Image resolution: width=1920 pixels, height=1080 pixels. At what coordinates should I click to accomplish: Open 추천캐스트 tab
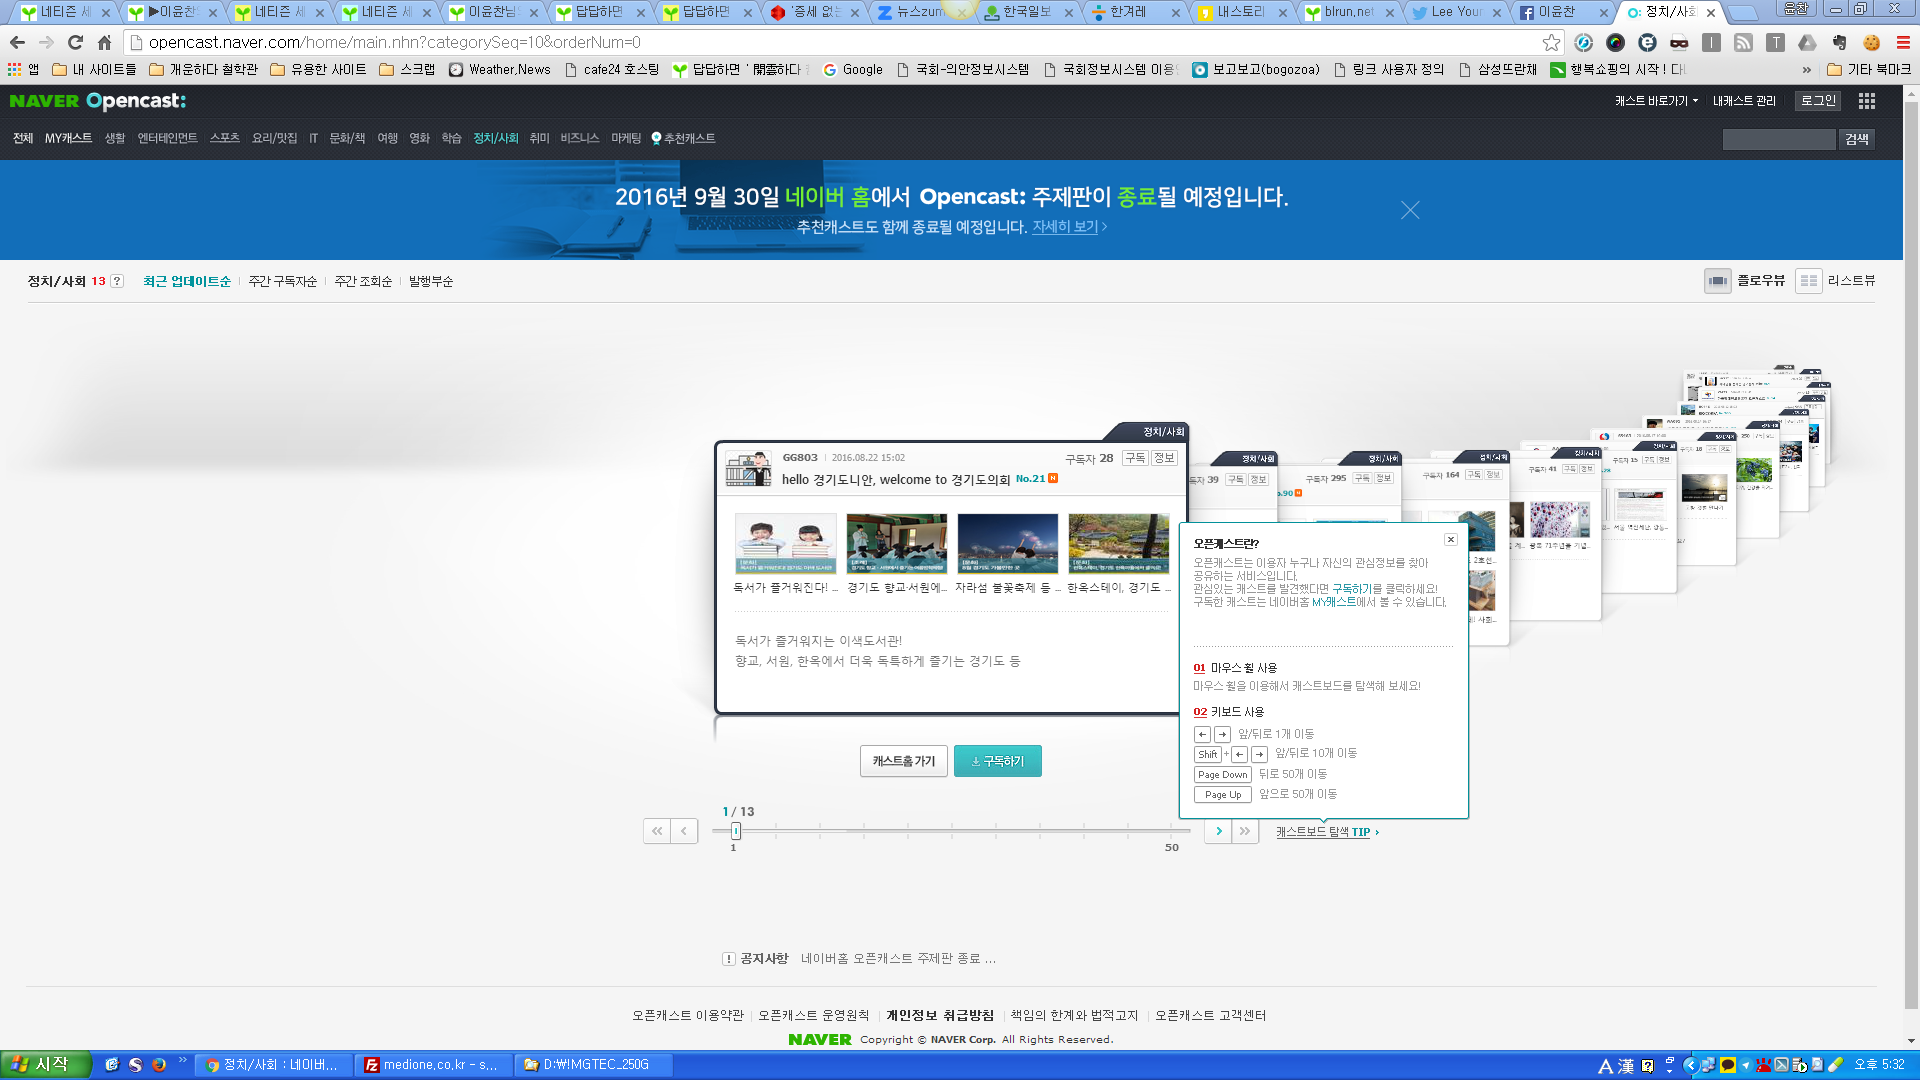pyautogui.click(x=683, y=138)
